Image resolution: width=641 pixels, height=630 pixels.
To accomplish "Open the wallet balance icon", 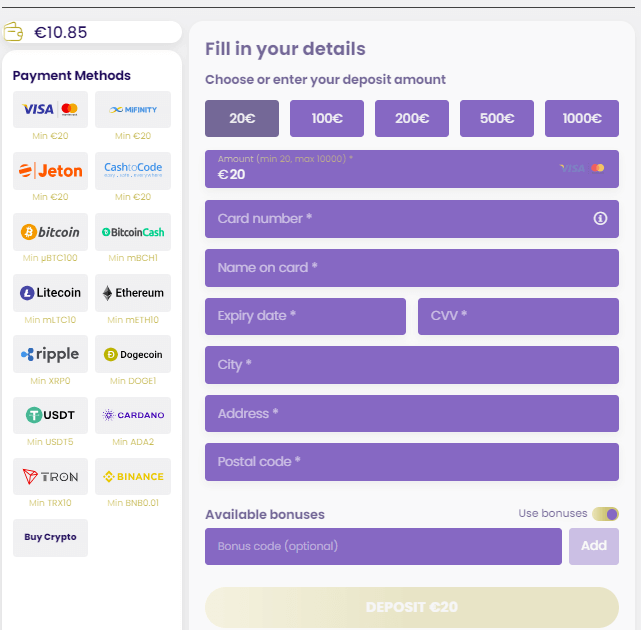I will tap(13, 32).
